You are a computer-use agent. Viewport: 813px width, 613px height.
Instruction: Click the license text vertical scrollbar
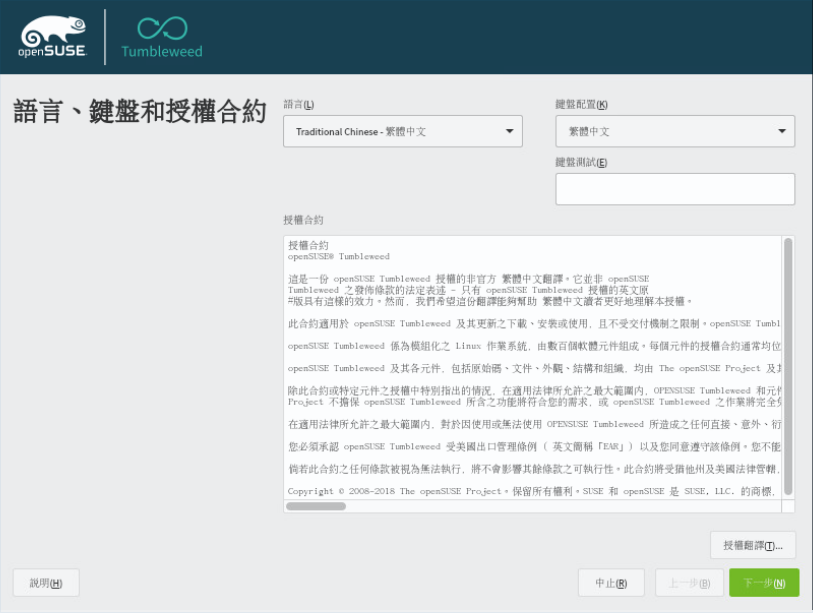(788, 366)
